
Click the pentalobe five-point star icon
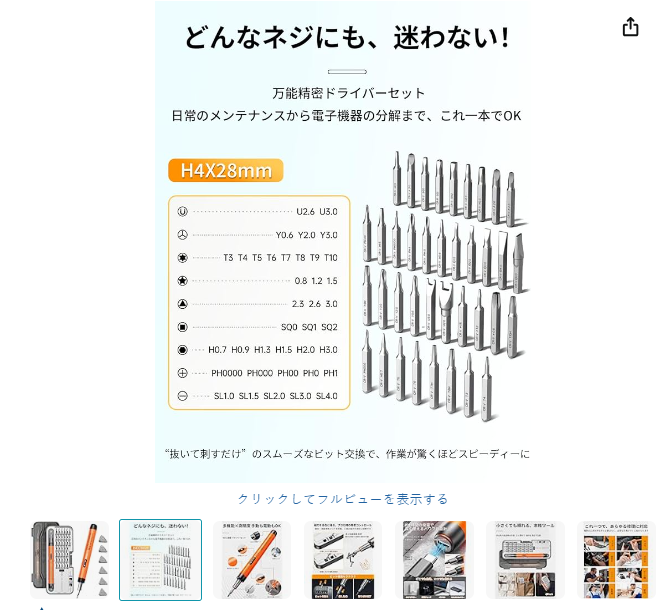[x=182, y=280]
